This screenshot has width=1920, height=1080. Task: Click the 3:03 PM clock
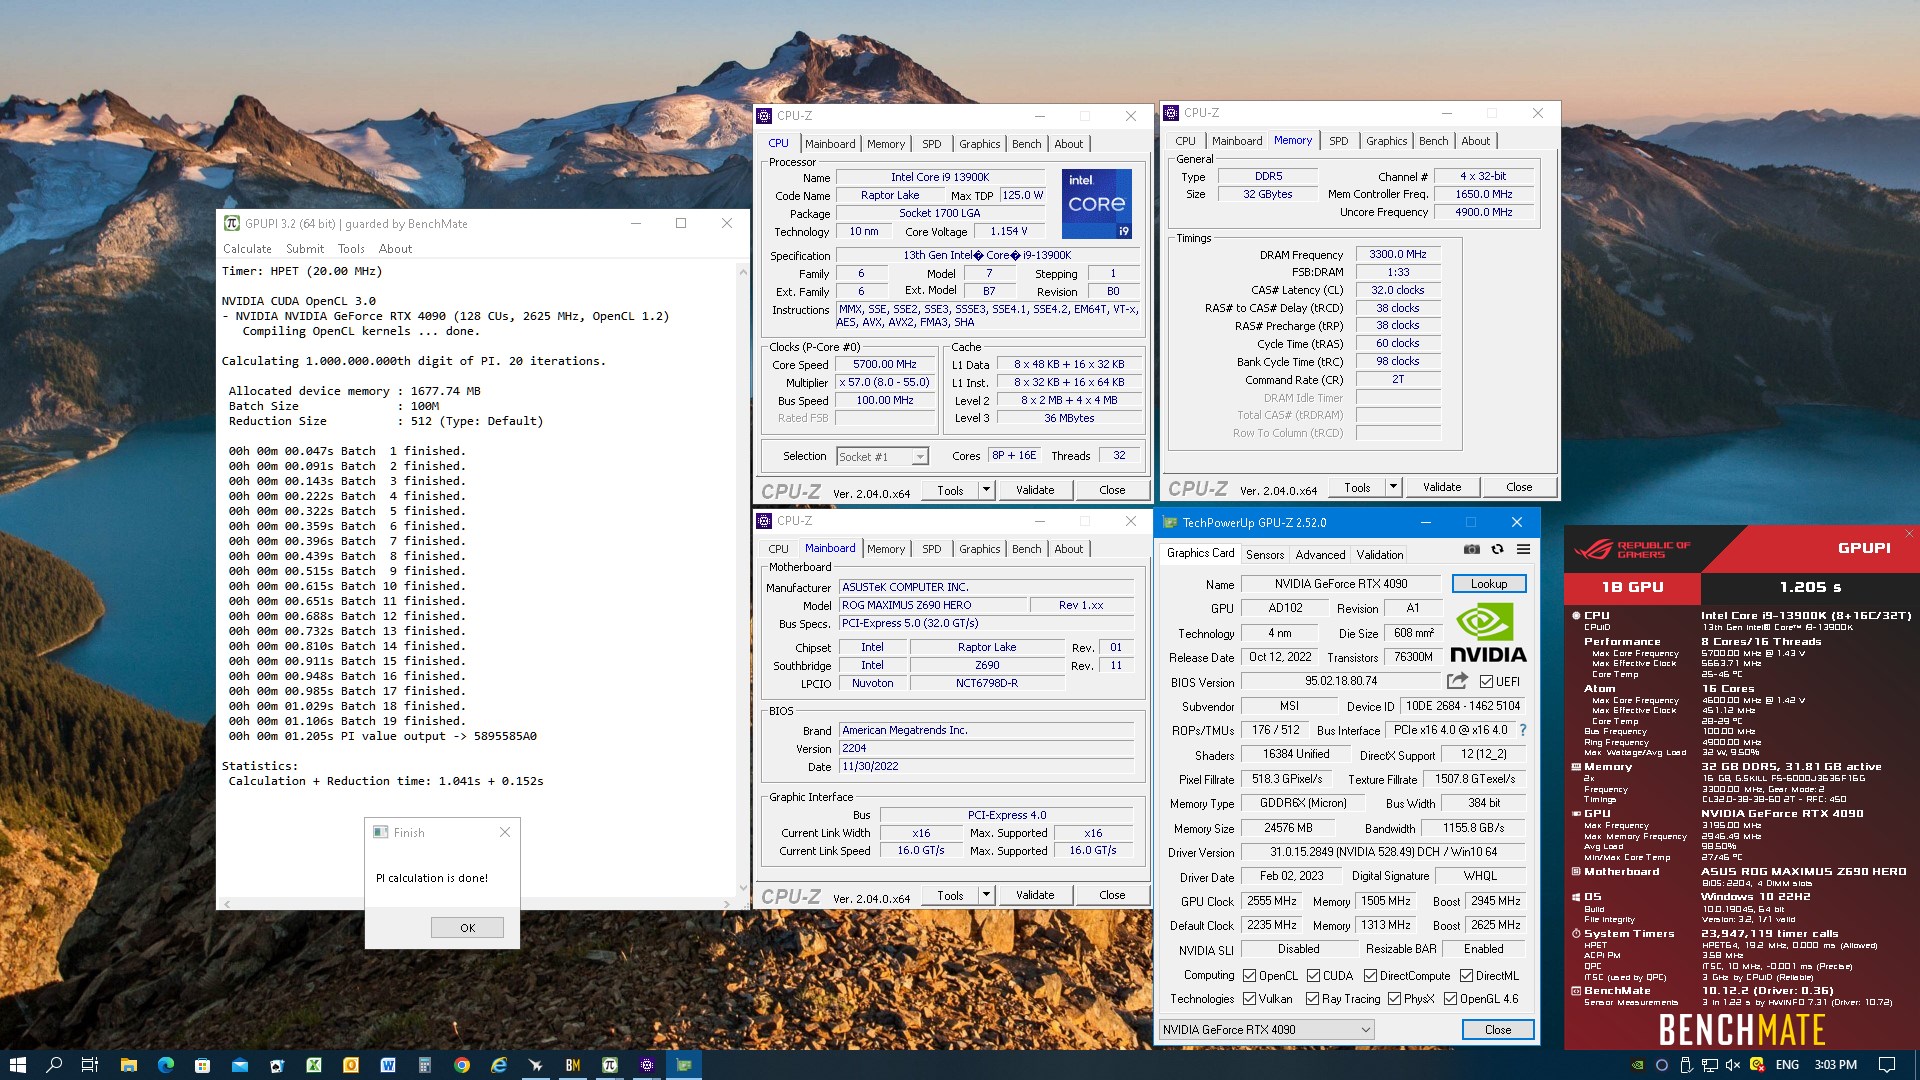pyautogui.click(x=1835, y=1065)
